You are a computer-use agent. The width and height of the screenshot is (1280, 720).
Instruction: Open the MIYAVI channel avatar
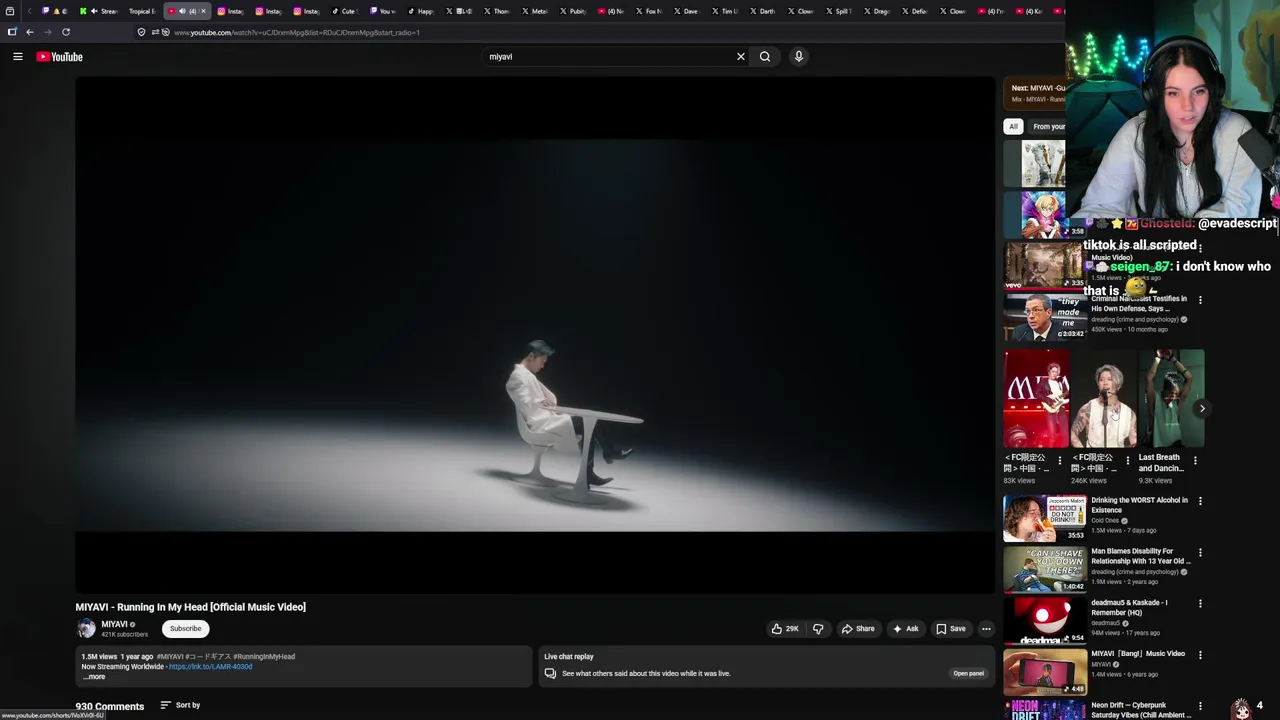click(x=86, y=629)
